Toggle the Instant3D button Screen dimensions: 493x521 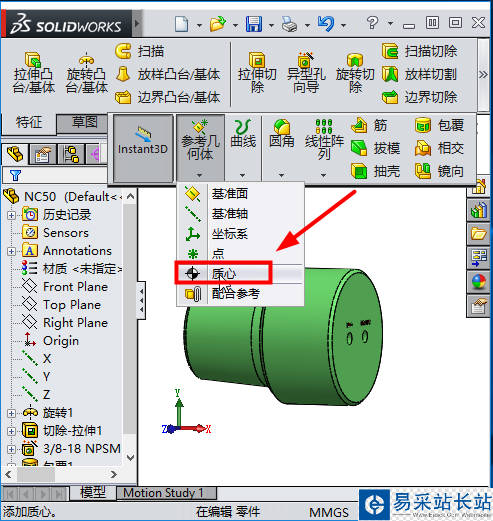pos(143,148)
